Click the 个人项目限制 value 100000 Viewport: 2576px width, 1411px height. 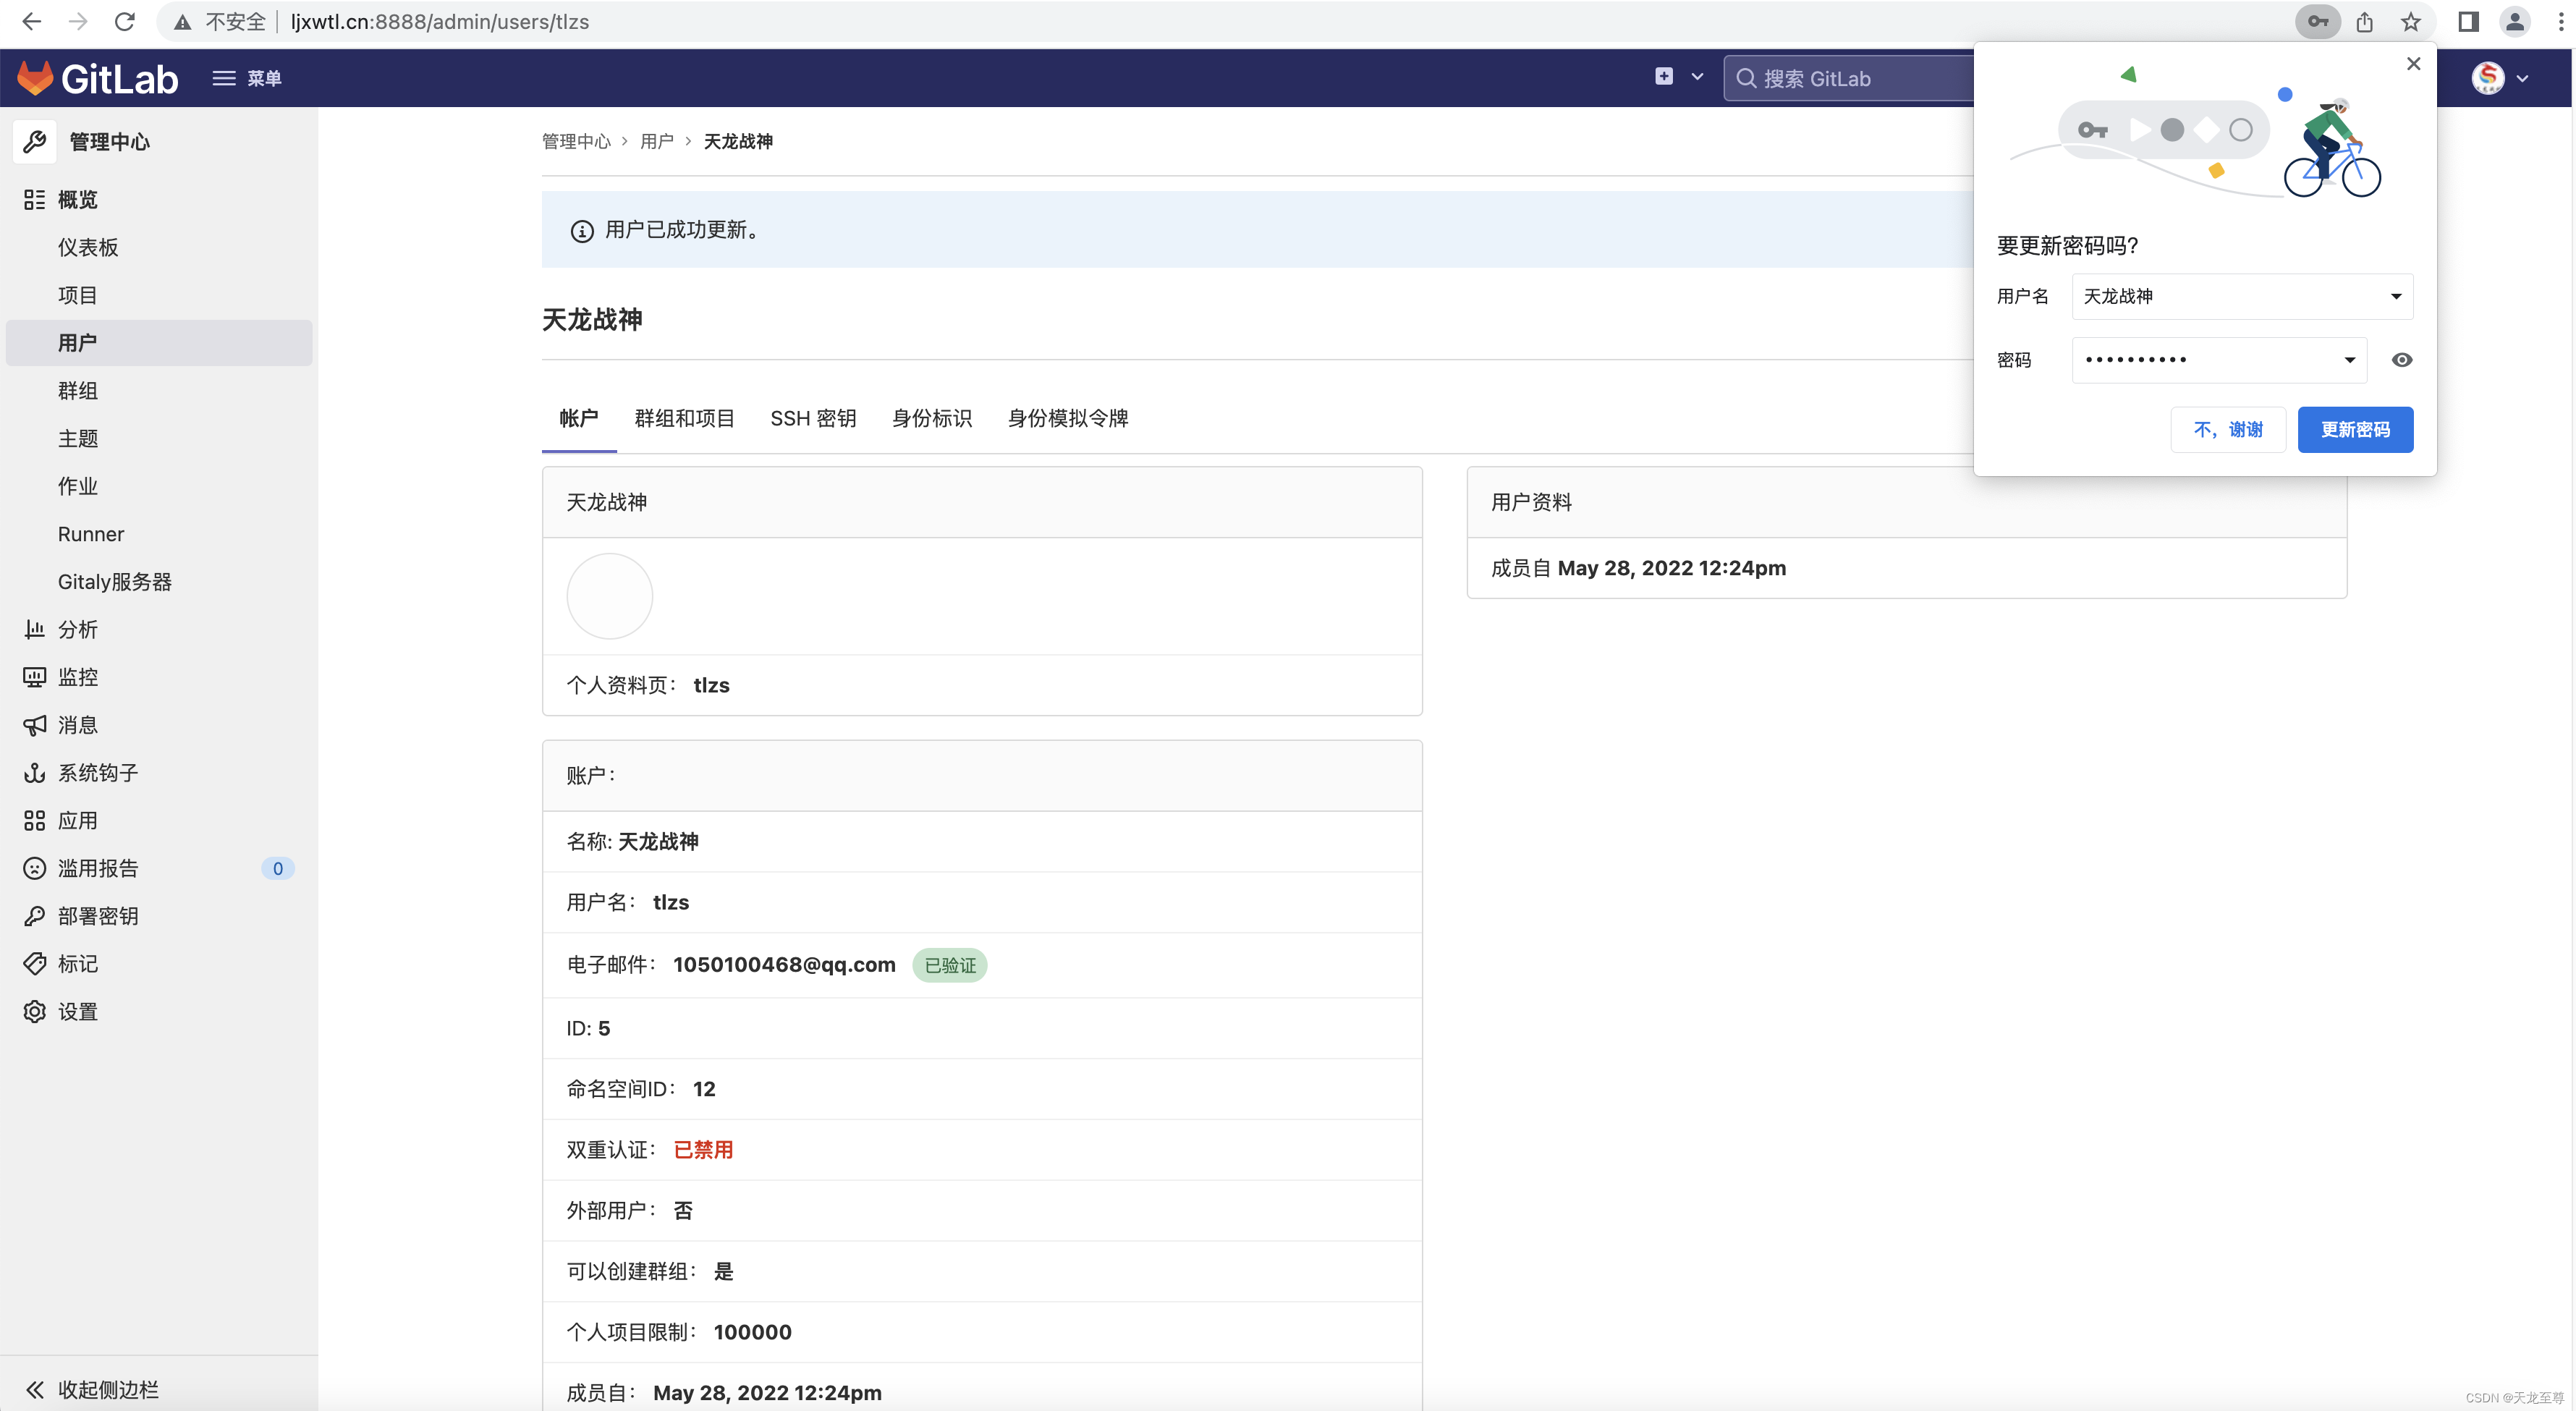[753, 1332]
